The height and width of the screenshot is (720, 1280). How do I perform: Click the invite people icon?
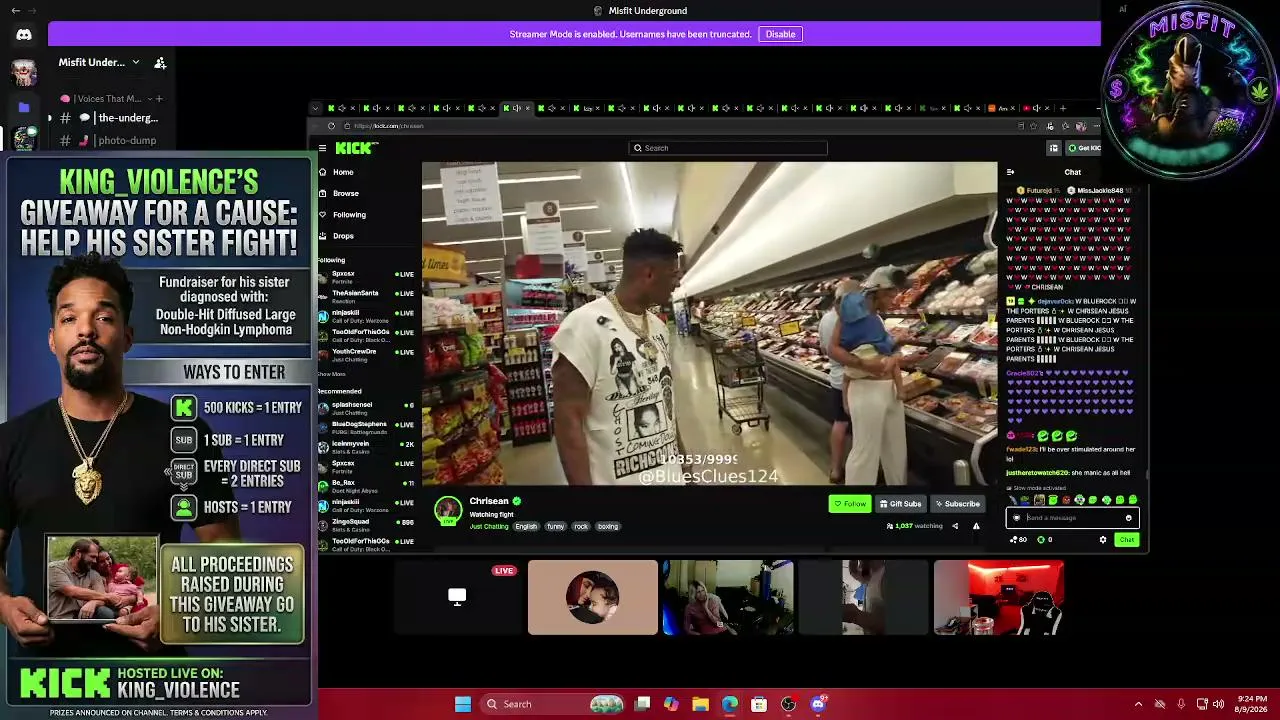click(x=160, y=62)
